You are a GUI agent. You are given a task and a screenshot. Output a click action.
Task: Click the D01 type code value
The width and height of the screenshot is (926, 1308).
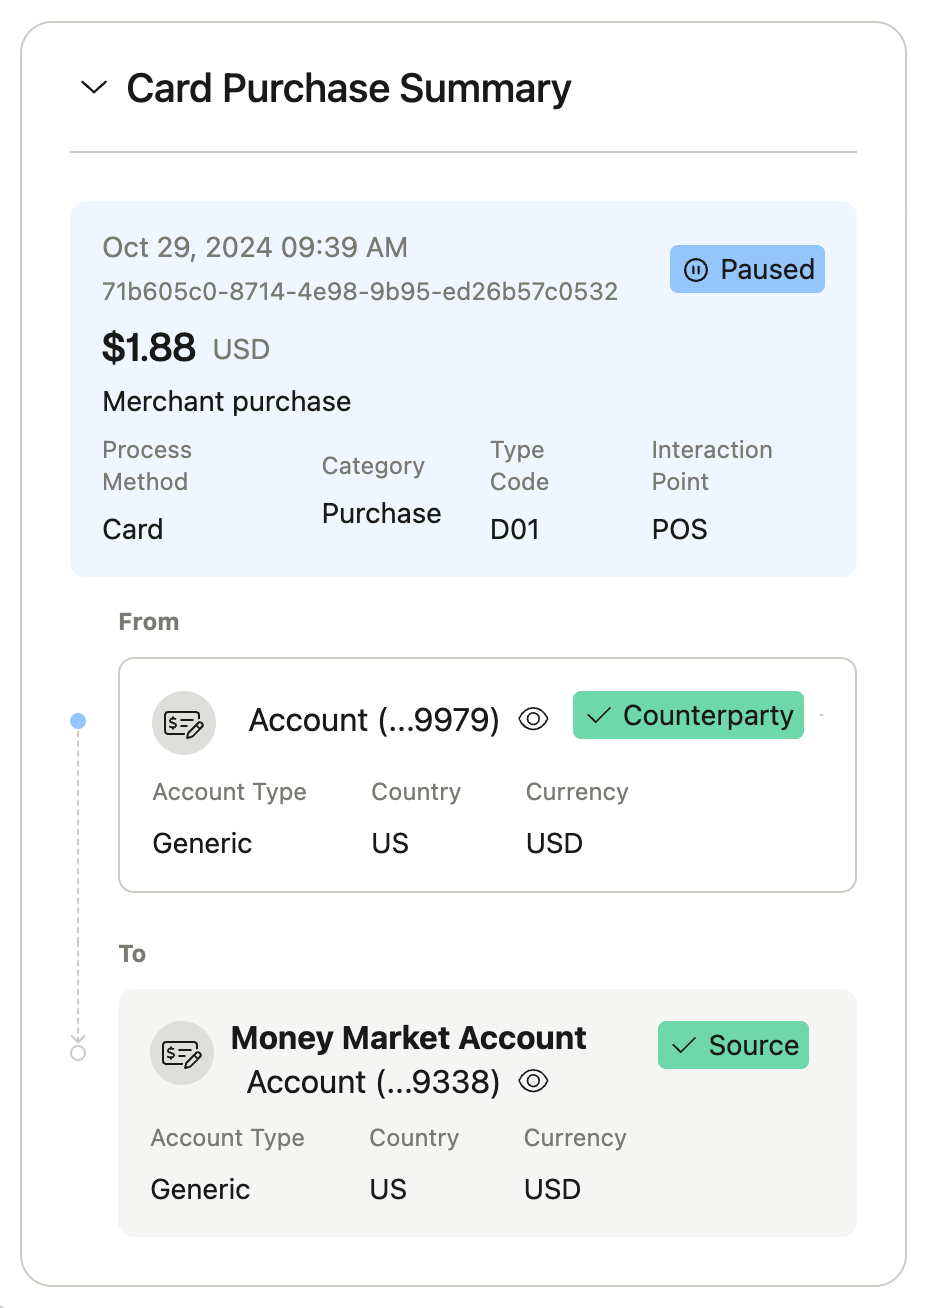(x=515, y=529)
